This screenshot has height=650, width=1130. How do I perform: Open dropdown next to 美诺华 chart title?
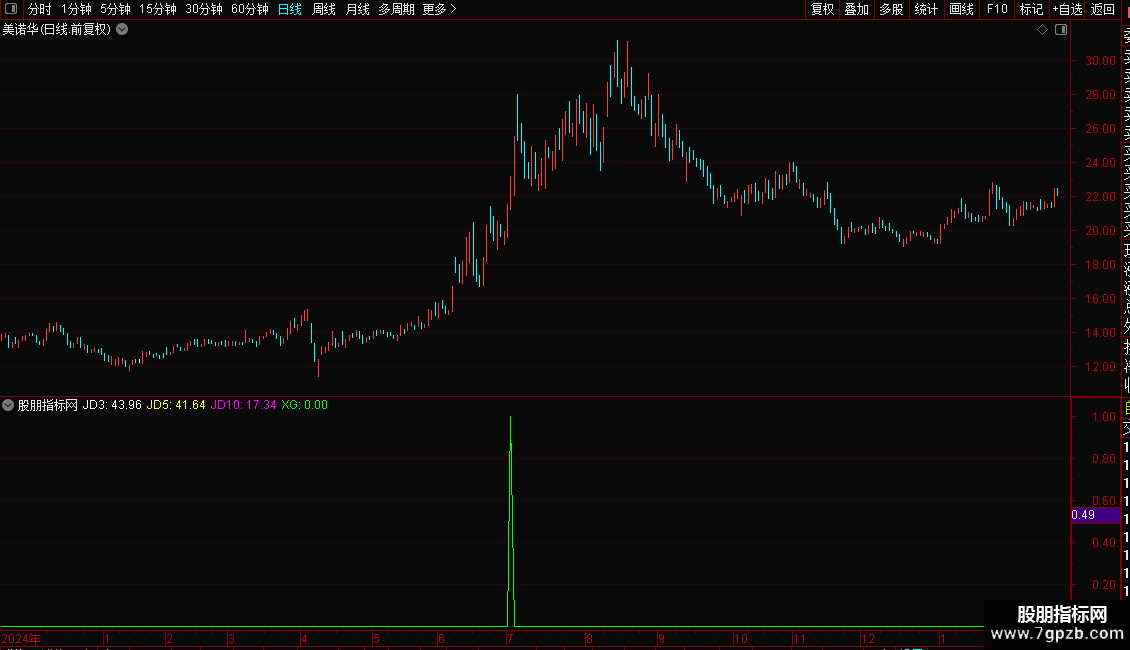point(123,30)
